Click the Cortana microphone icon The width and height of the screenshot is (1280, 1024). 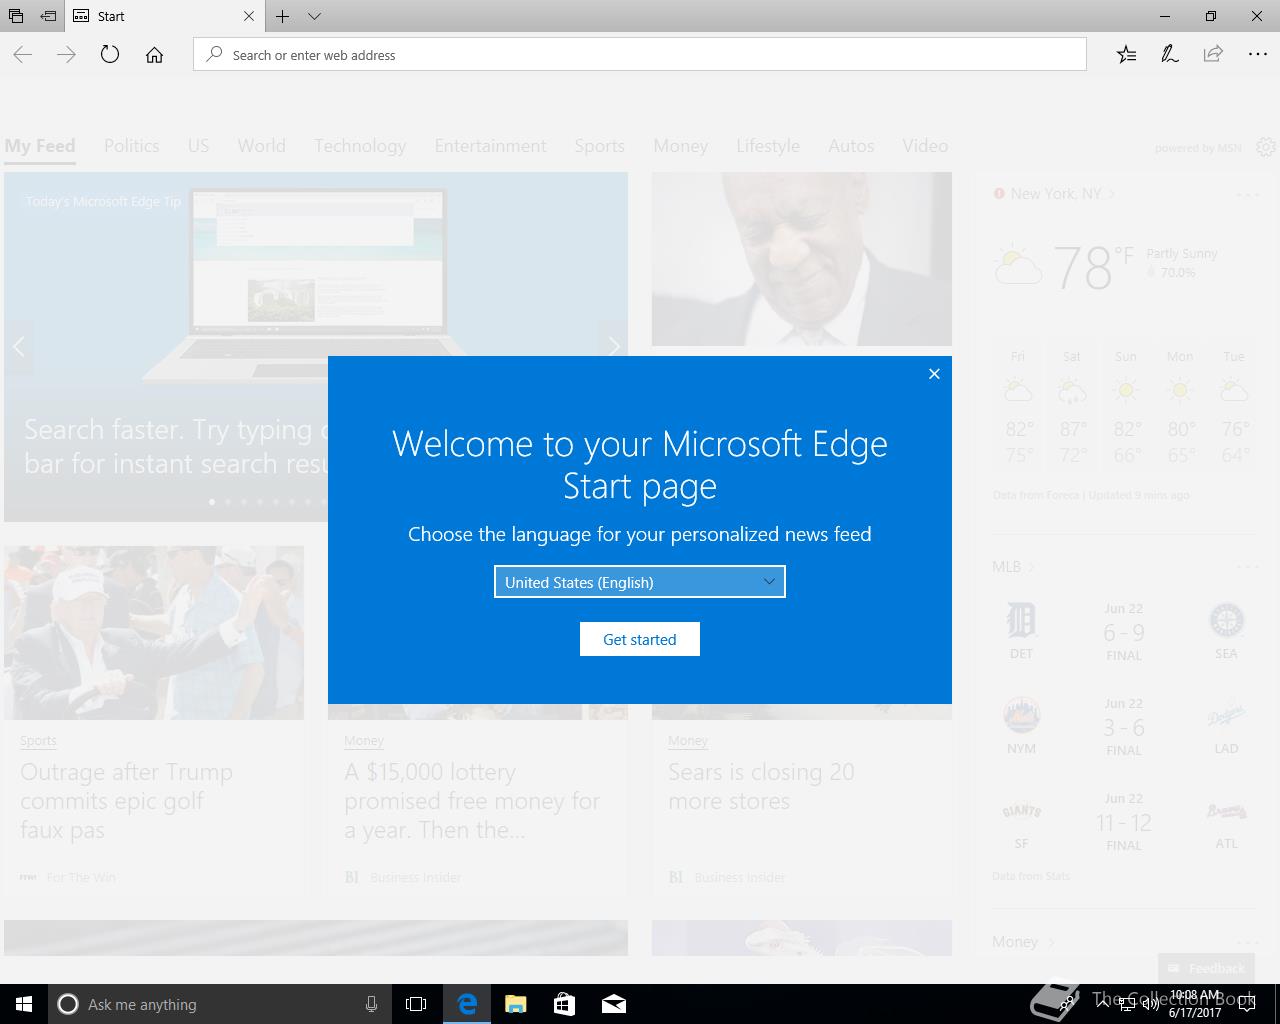click(x=371, y=1004)
